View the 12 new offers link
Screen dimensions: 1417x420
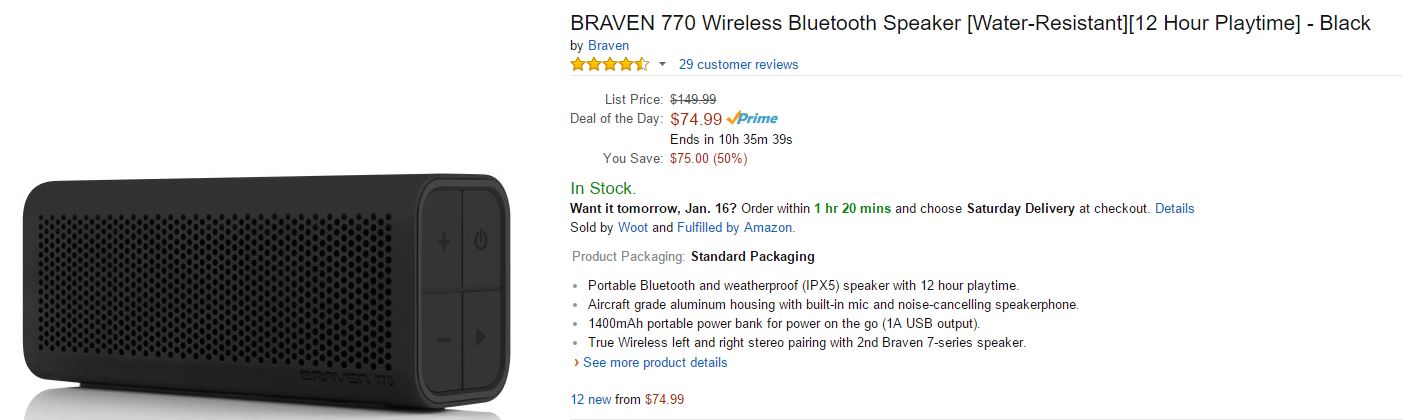click(590, 399)
